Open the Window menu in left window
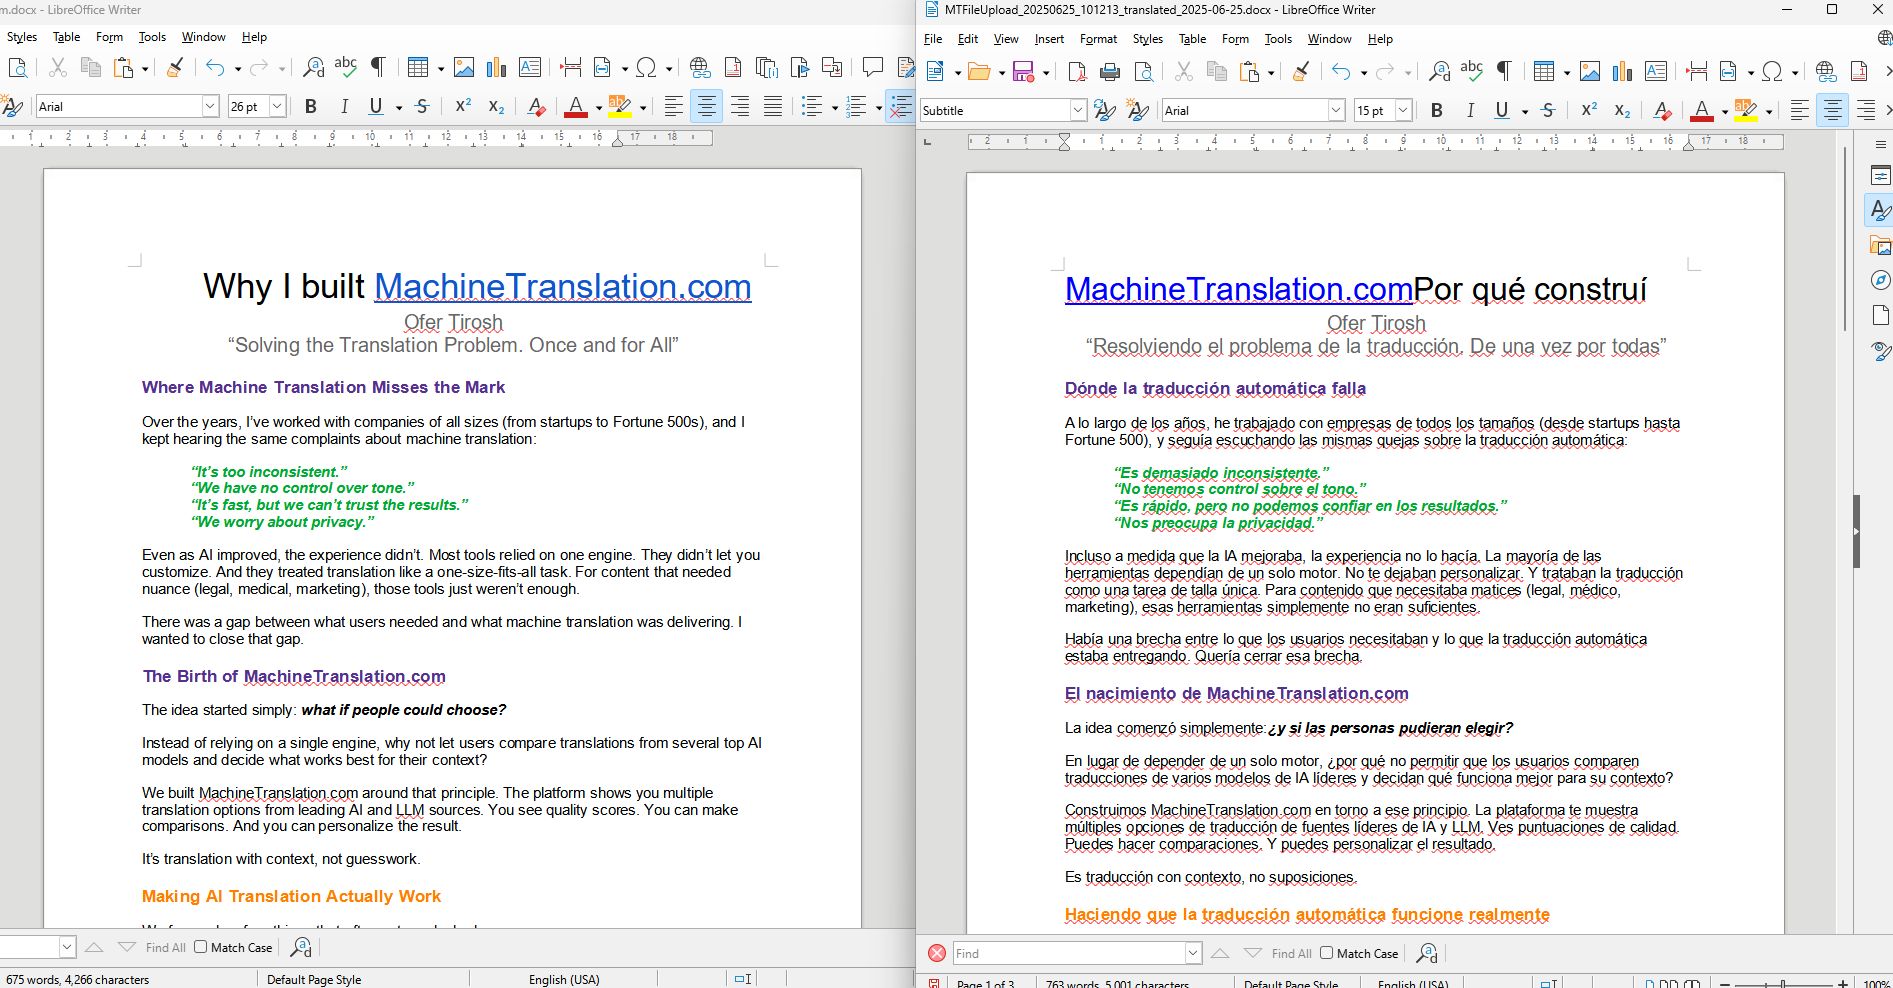This screenshot has width=1893, height=988. tap(203, 37)
